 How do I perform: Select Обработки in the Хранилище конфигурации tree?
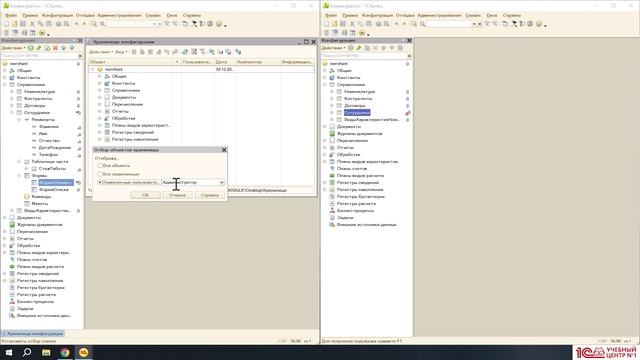point(123,118)
